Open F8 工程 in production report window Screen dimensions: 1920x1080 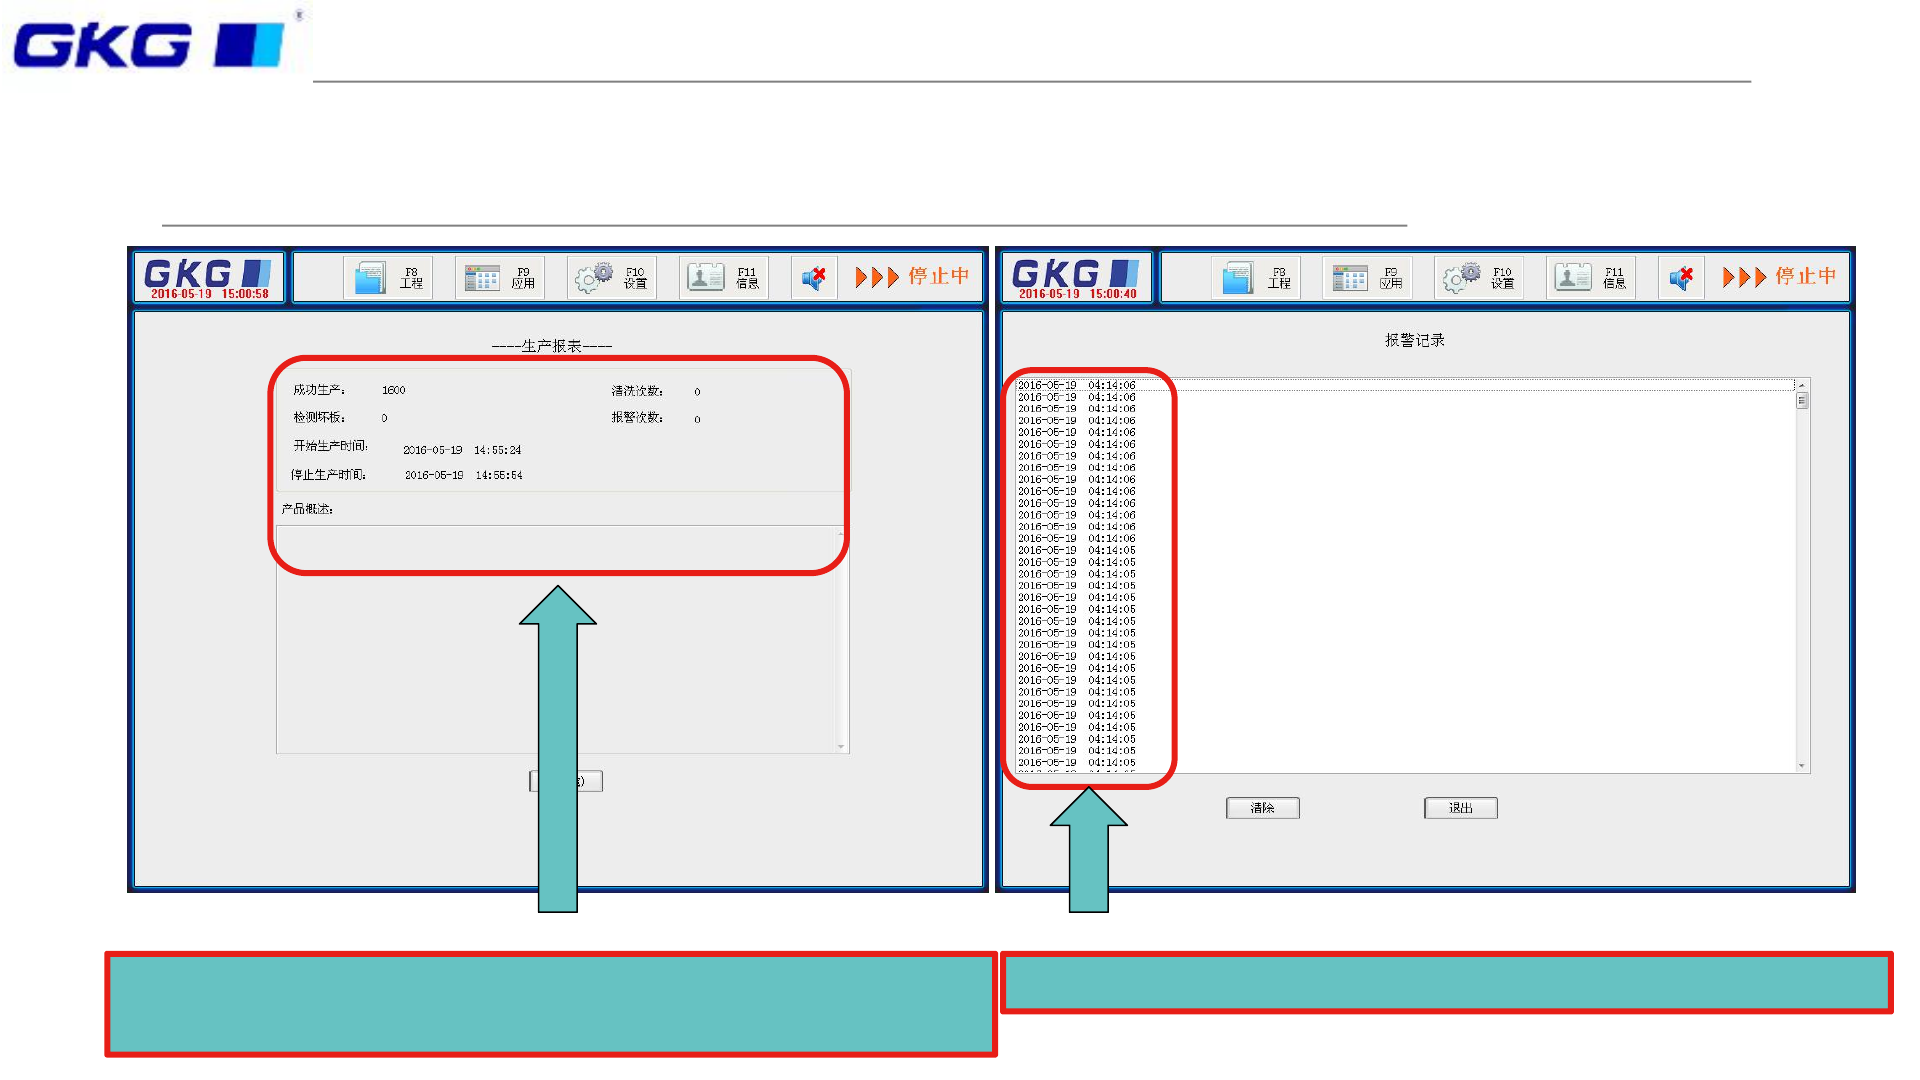point(389,277)
